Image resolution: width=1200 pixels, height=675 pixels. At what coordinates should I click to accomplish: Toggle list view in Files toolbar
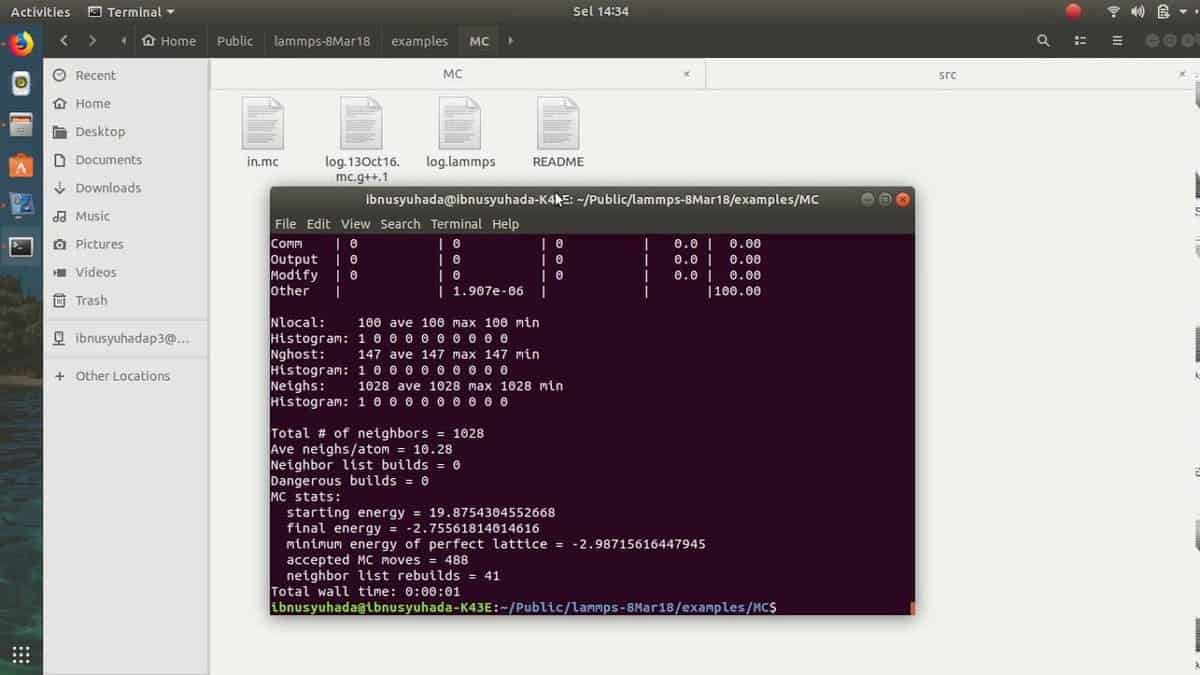(1080, 41)
